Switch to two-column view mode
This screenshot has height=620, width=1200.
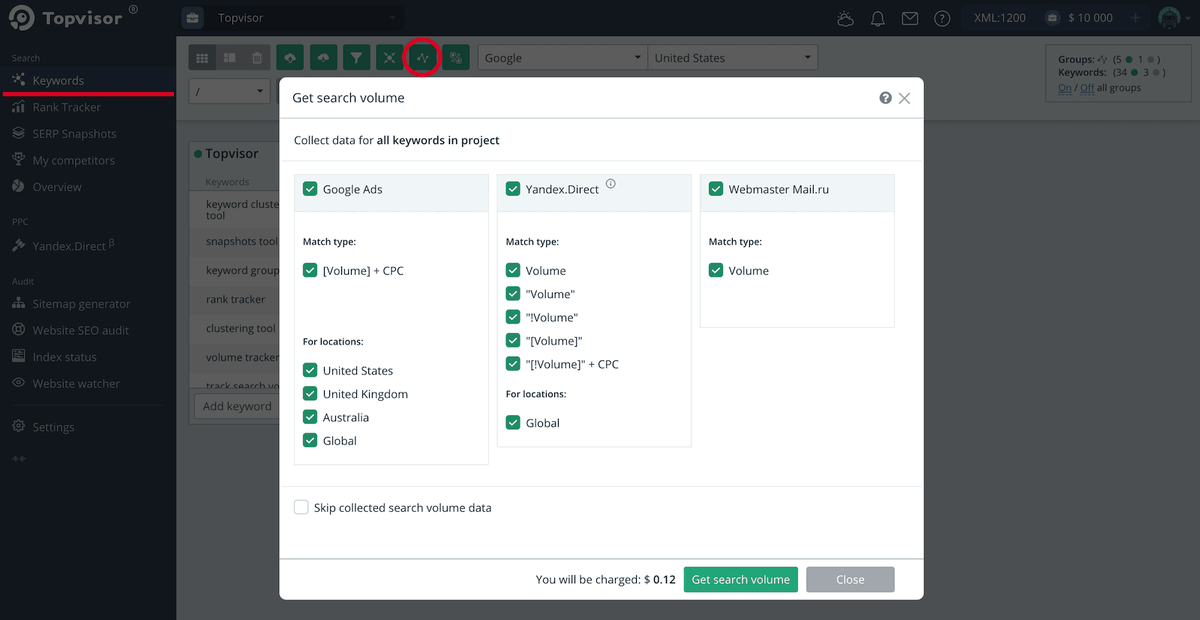point(230,58)
